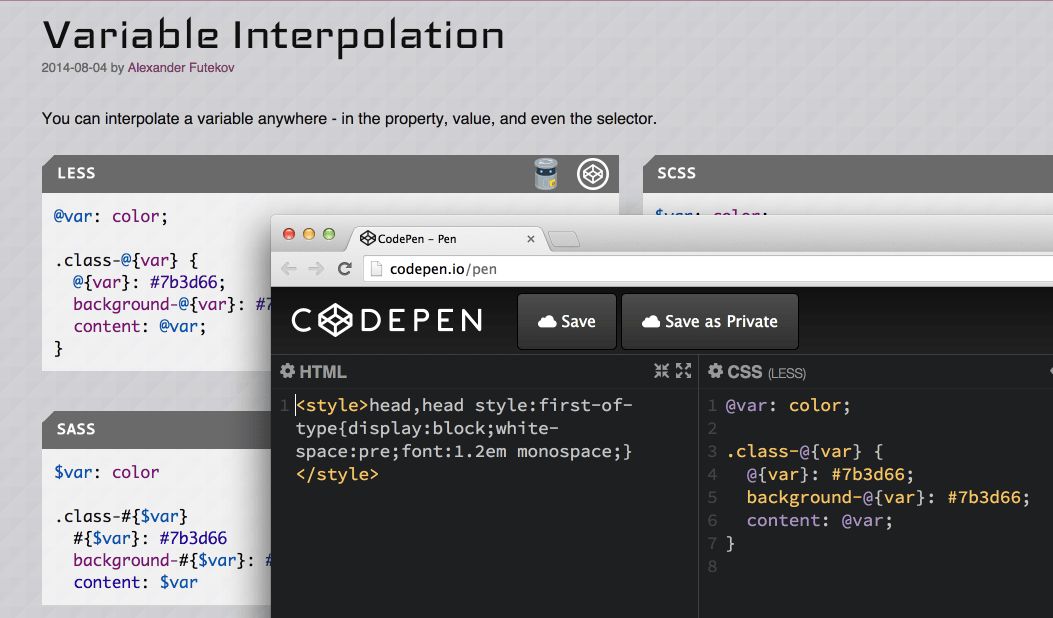Open the HTML panel settings gear

287,371
